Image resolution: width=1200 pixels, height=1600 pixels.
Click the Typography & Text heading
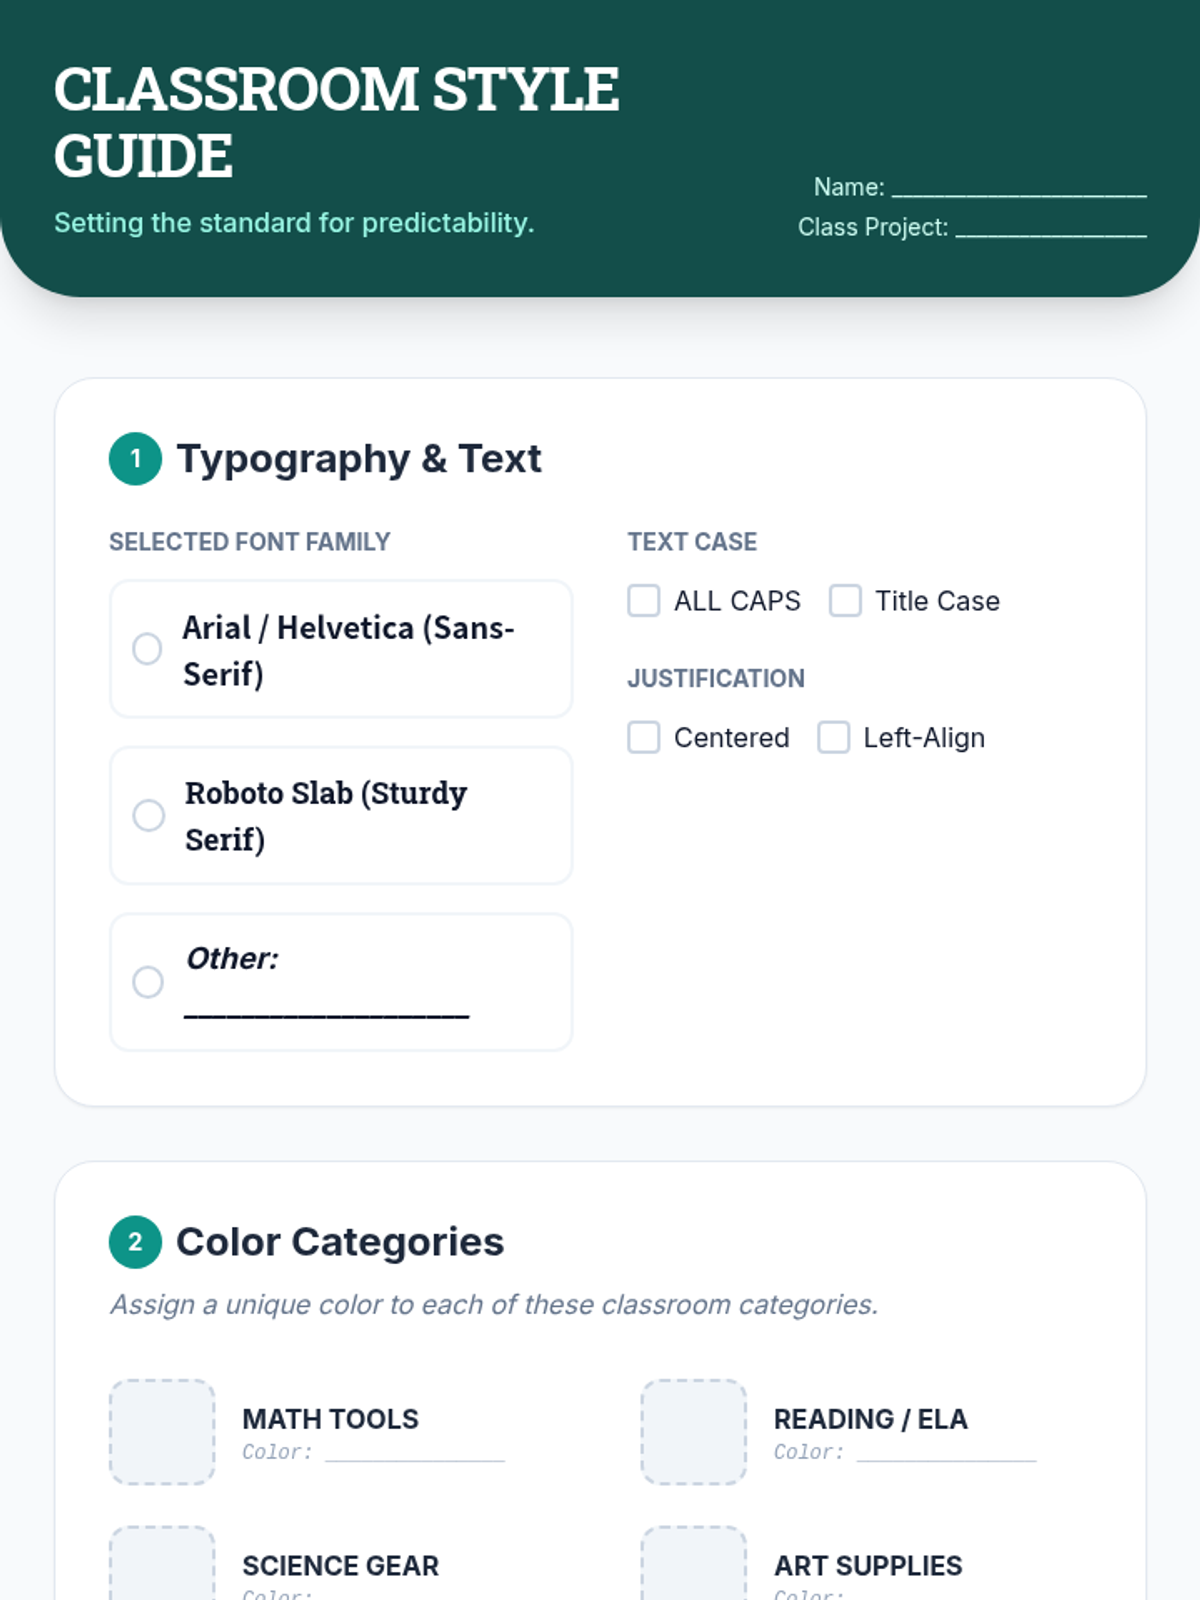pos(359,459)
